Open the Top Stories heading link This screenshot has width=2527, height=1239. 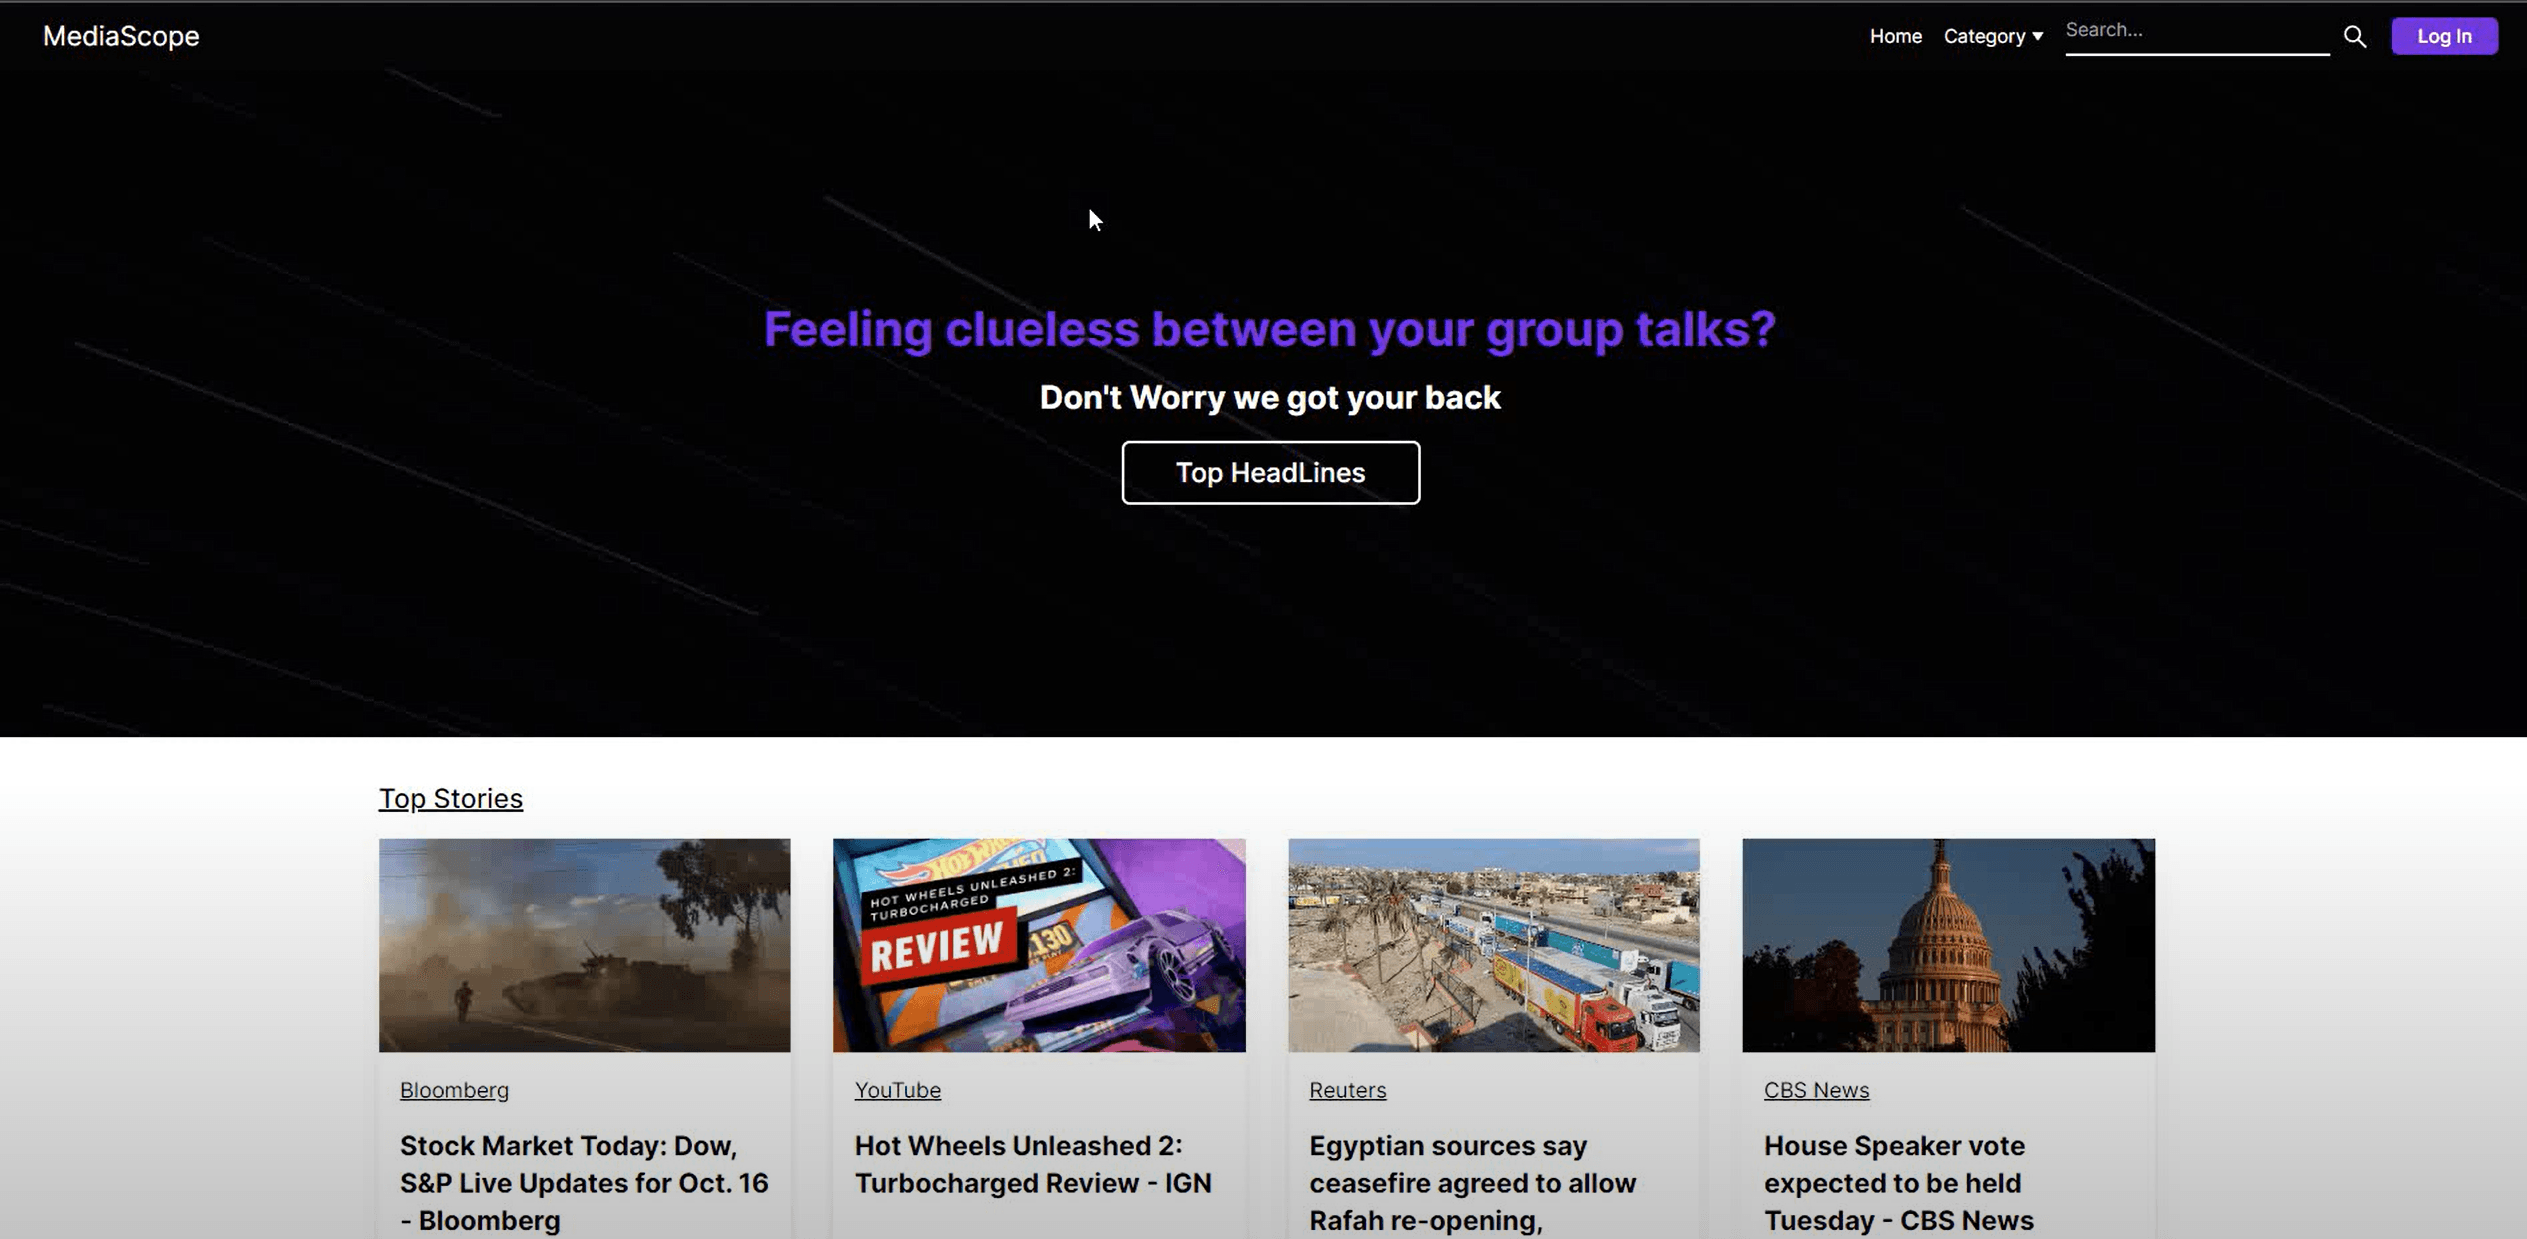[x=450, y=798]
